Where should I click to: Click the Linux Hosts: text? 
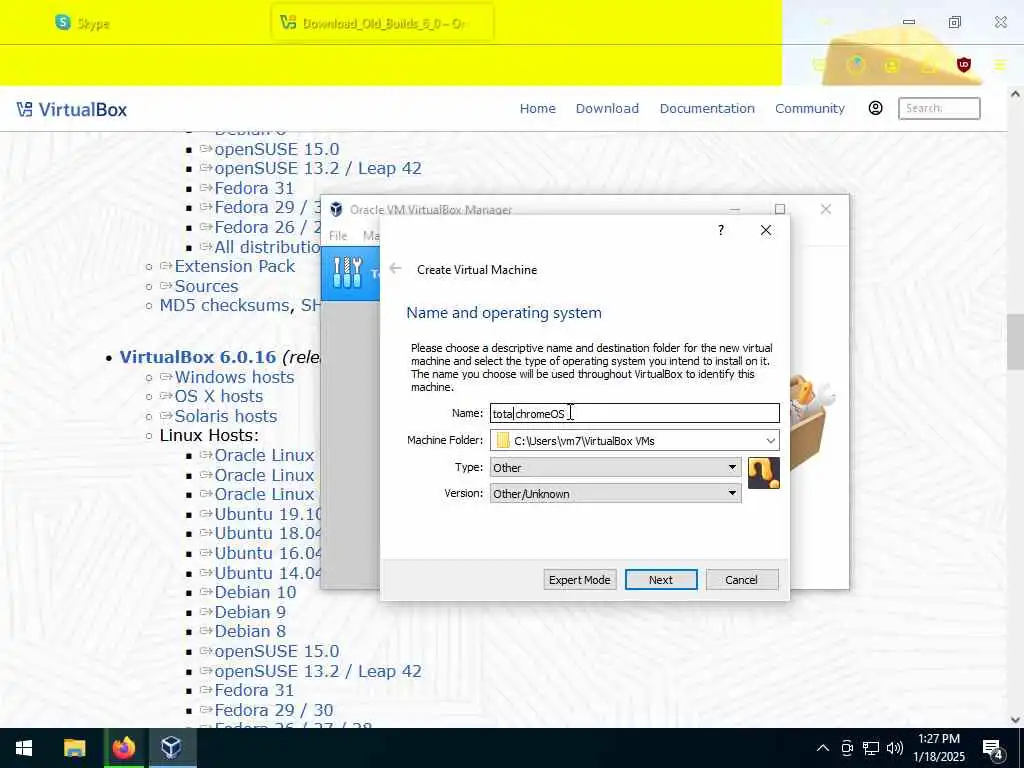point(209,436)
